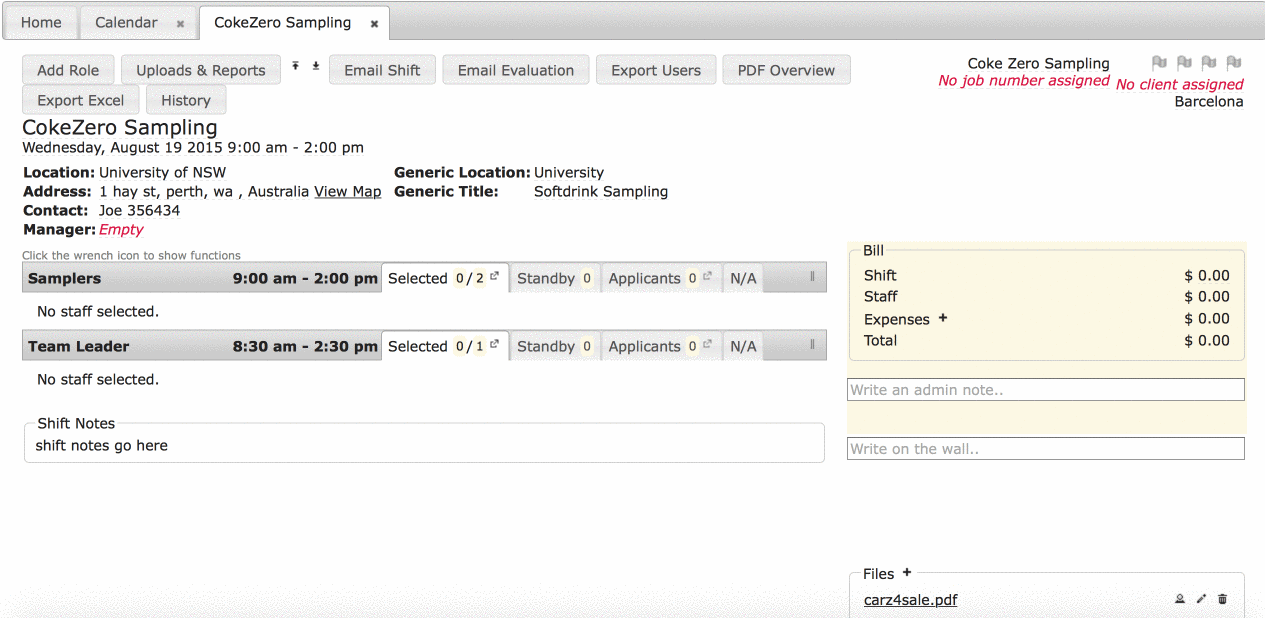Open Uploads & Reports

[x=201, y=70]
